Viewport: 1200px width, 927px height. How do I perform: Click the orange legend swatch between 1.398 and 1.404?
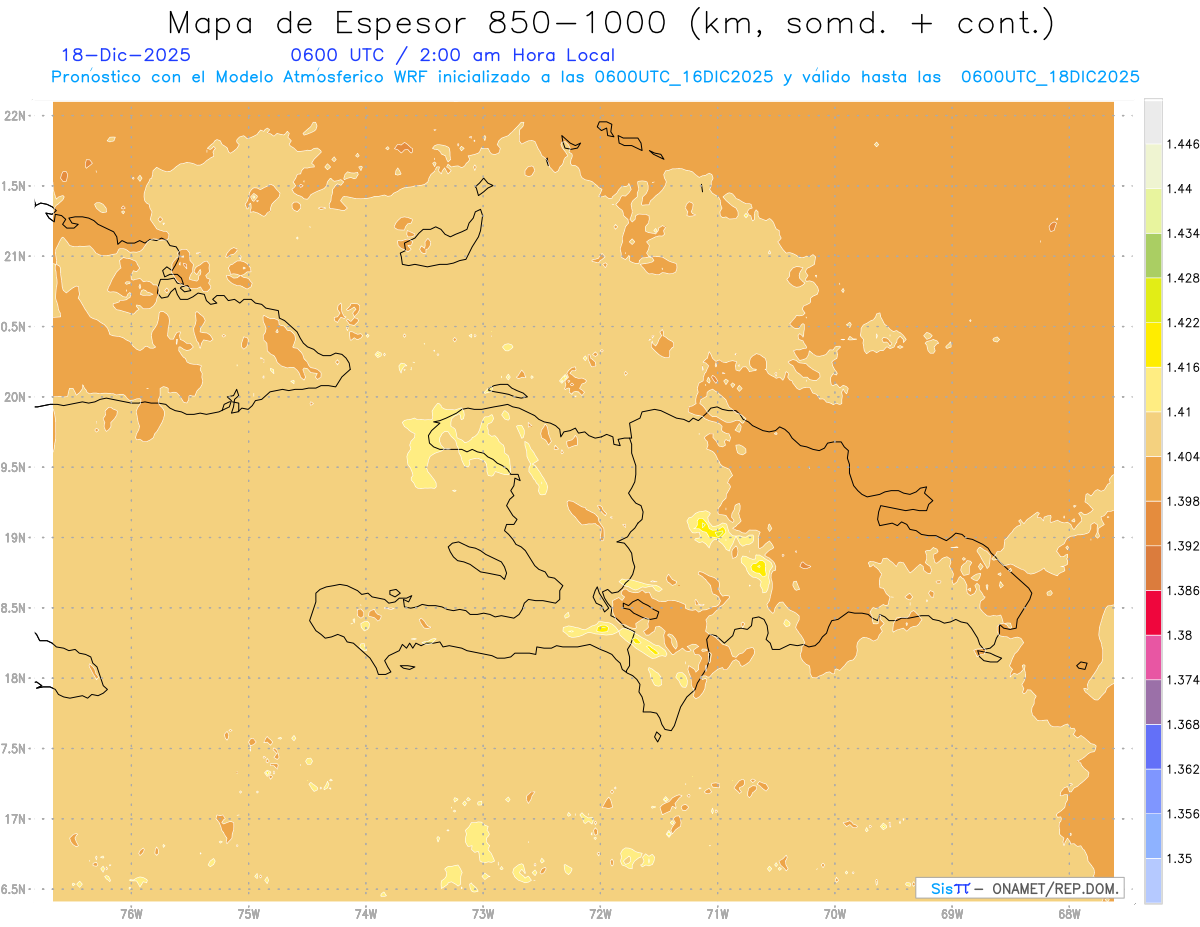coord(1153,478)
